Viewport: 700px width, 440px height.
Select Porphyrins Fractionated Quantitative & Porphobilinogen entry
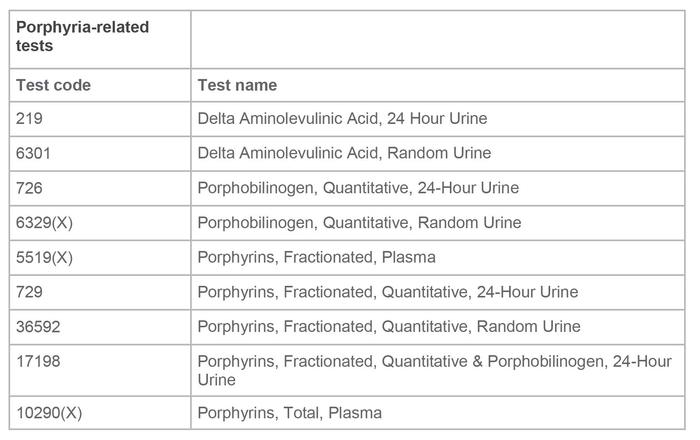(434, 370)
